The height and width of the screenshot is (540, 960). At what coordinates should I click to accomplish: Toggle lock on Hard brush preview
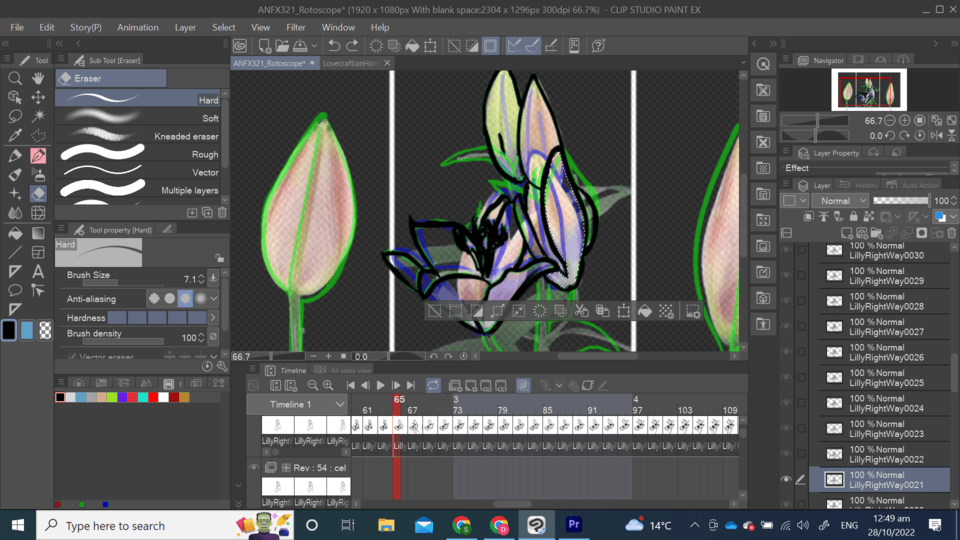[219, 258]
